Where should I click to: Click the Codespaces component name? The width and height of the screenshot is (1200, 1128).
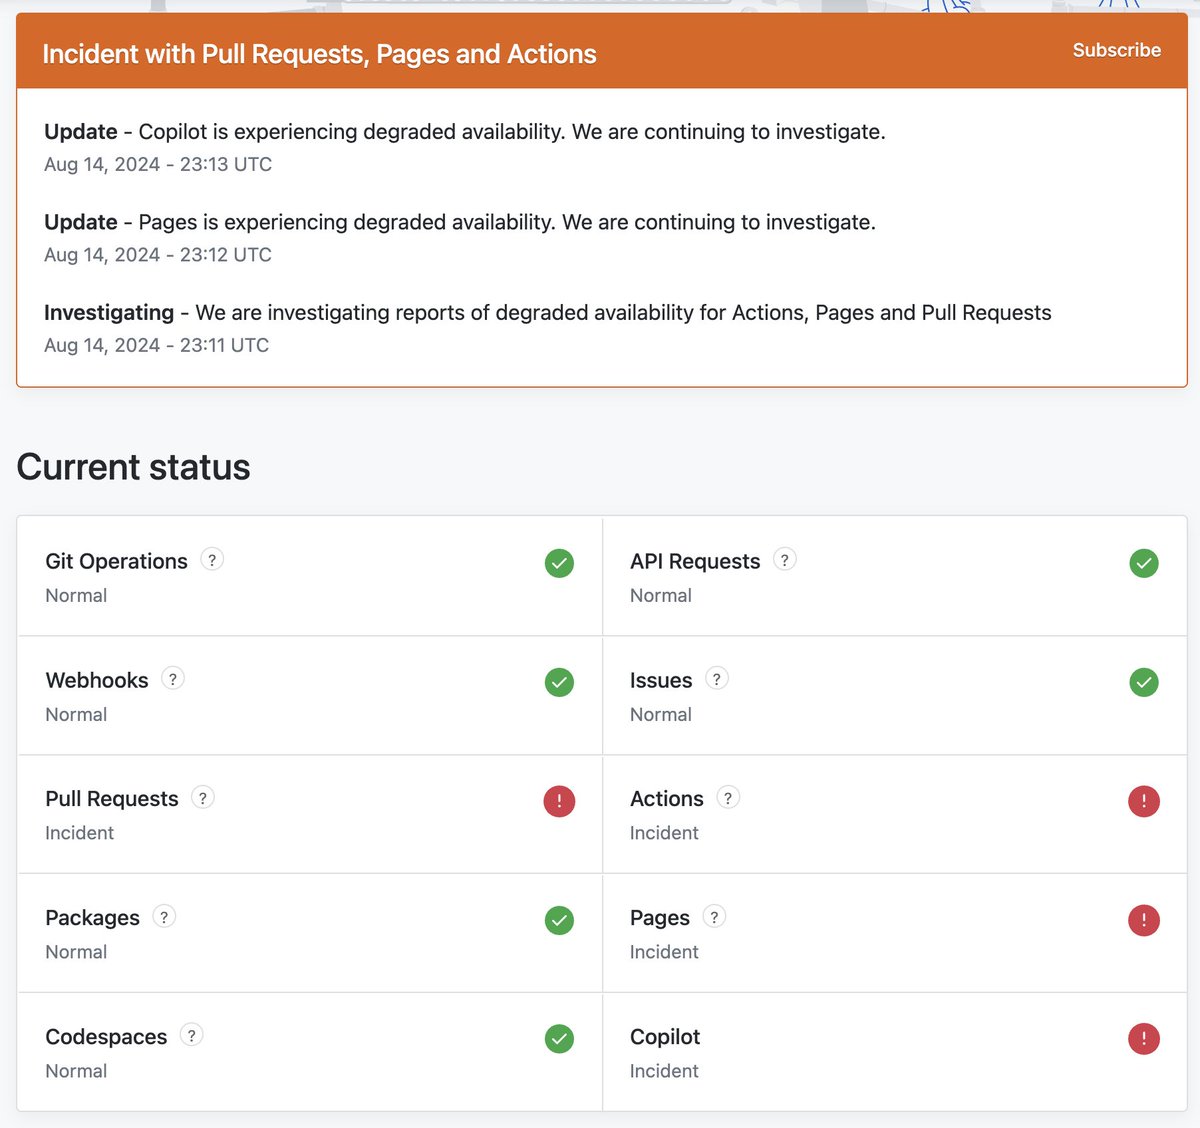(x=106, y=1037)
